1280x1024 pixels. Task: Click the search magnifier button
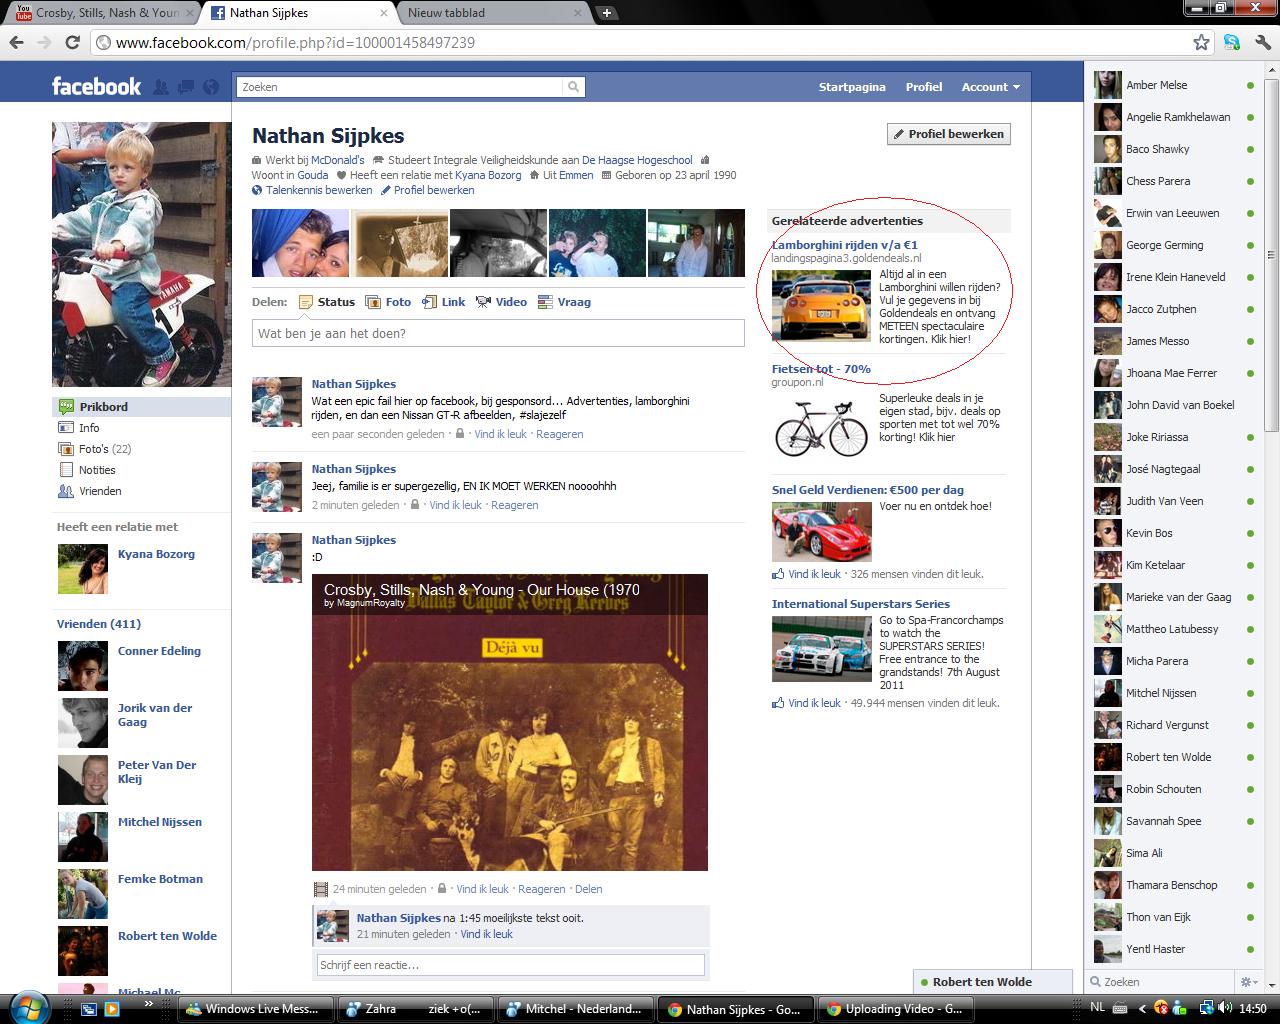pos(573,87)
